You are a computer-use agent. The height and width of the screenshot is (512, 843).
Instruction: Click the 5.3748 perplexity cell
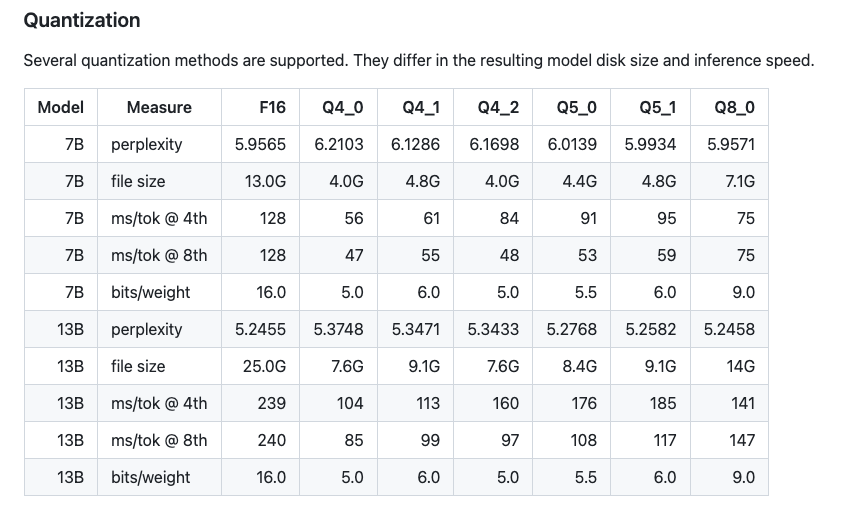click(339, 329)
